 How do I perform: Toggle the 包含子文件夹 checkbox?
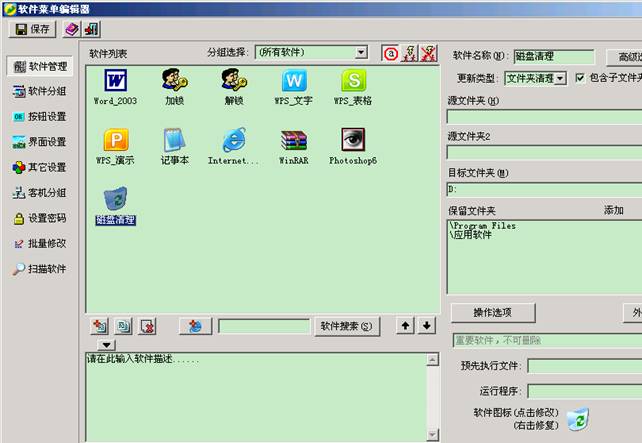click(580, 77)
